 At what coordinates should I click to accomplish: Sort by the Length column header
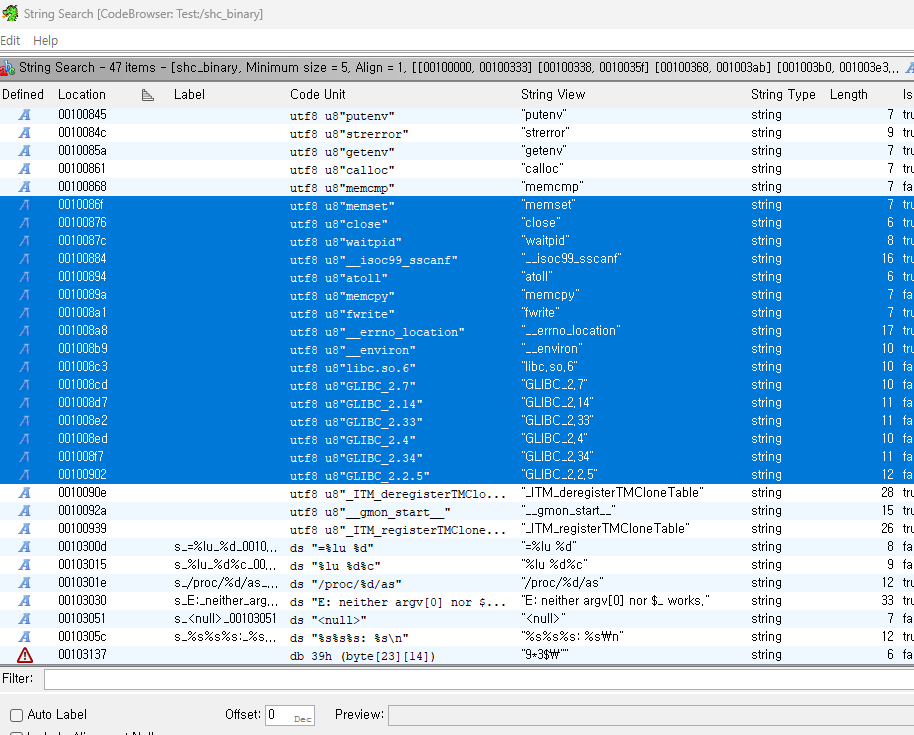849,94
